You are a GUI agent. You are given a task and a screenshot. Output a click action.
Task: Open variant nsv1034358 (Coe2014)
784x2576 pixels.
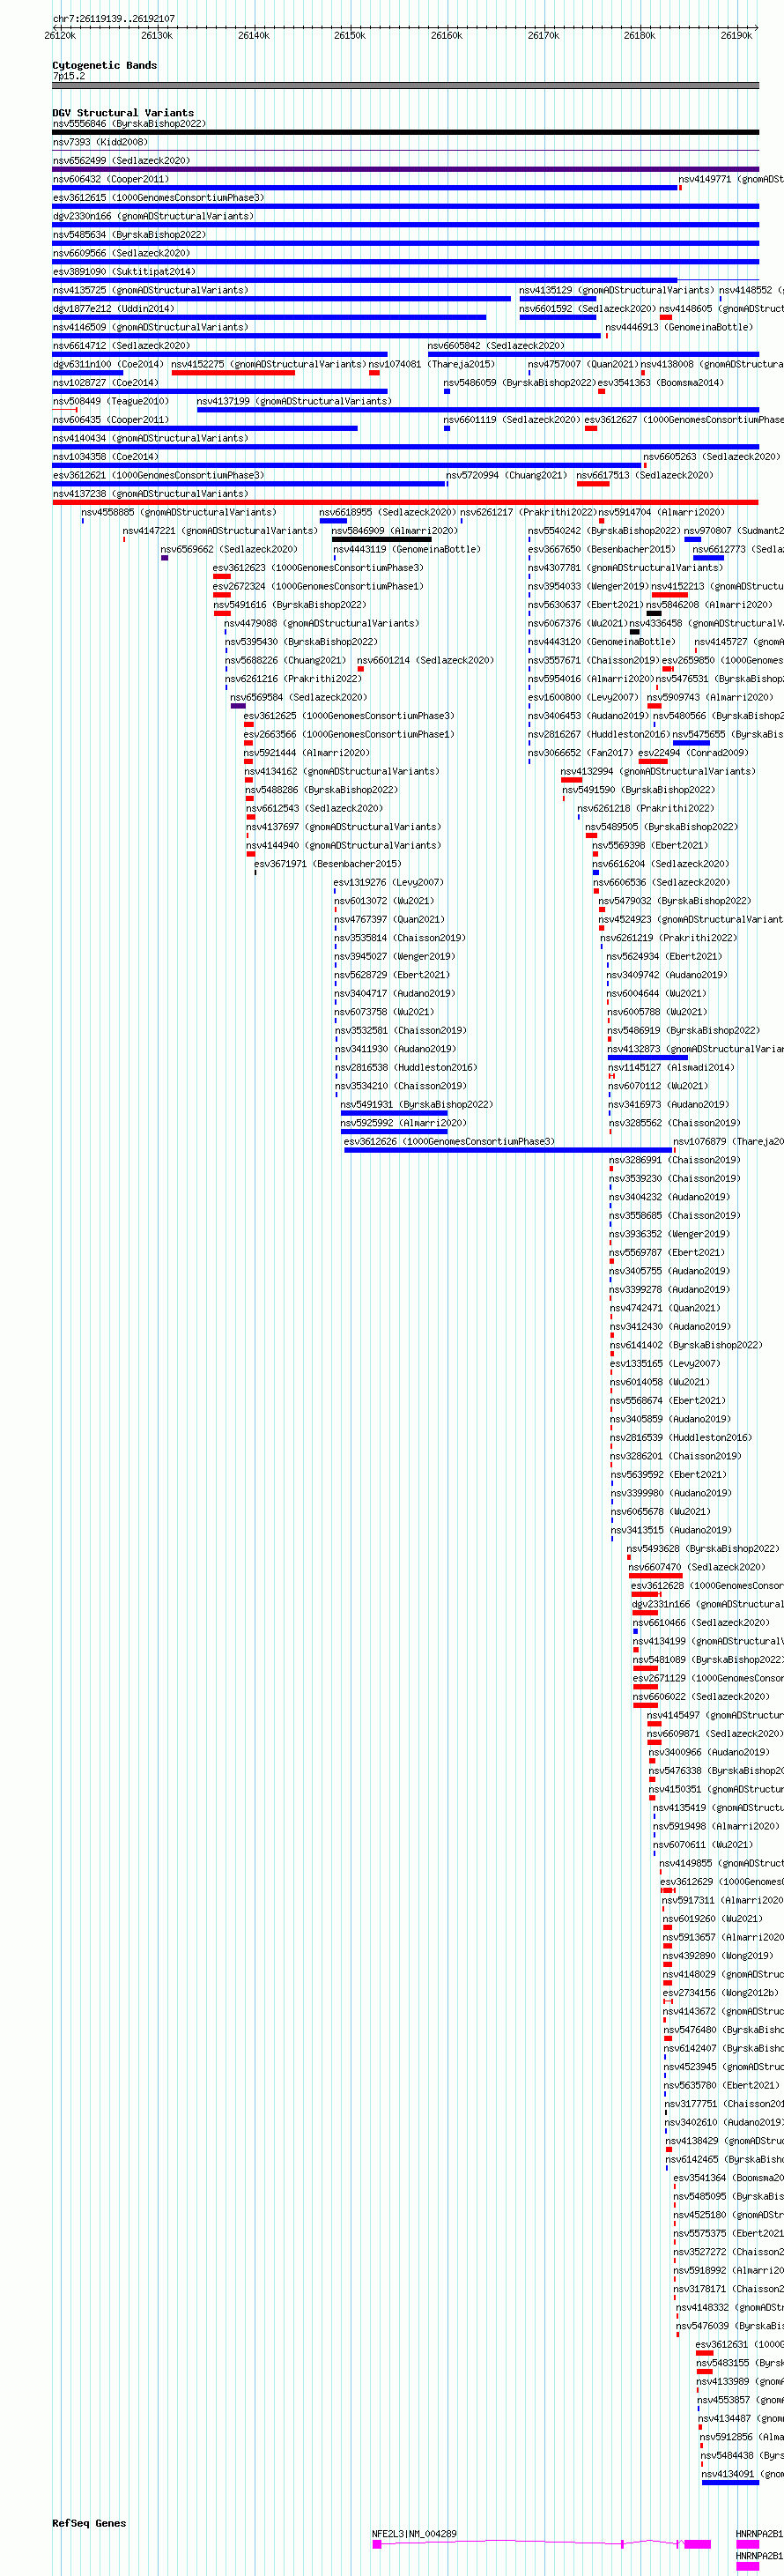pos(105,457)
